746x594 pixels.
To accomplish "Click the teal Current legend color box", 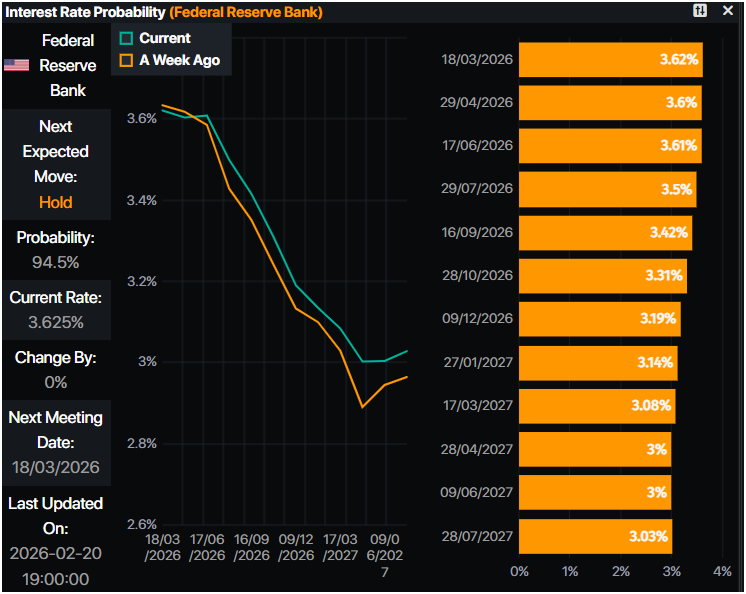I will (x=126, y=38).
